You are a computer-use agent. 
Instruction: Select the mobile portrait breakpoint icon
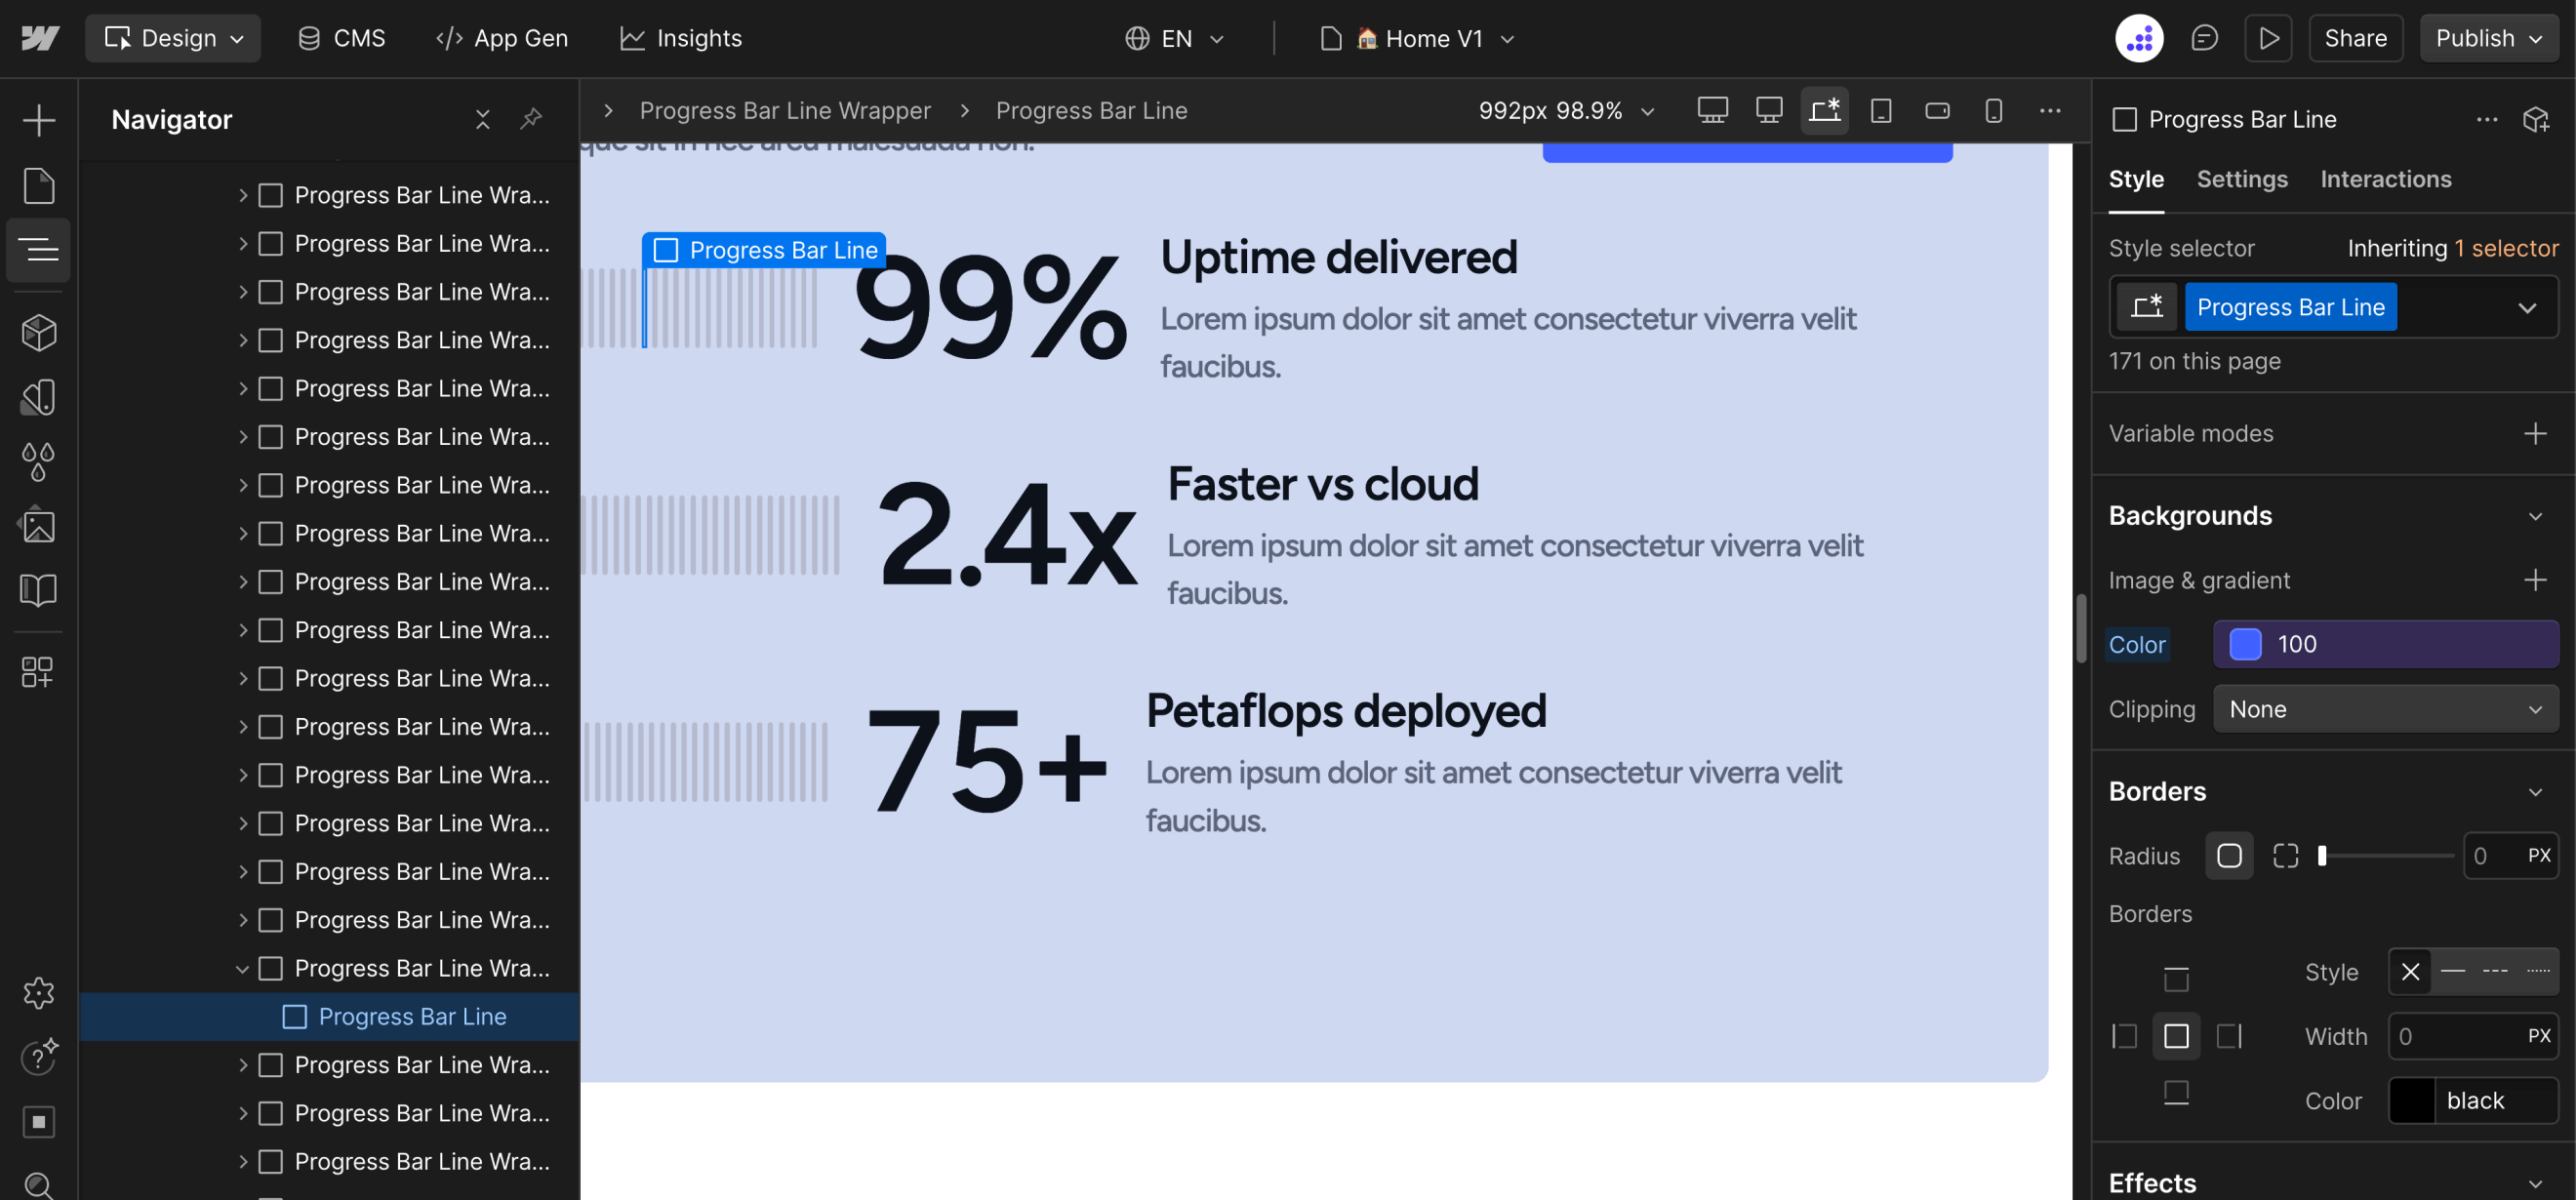coord(1993,110)
